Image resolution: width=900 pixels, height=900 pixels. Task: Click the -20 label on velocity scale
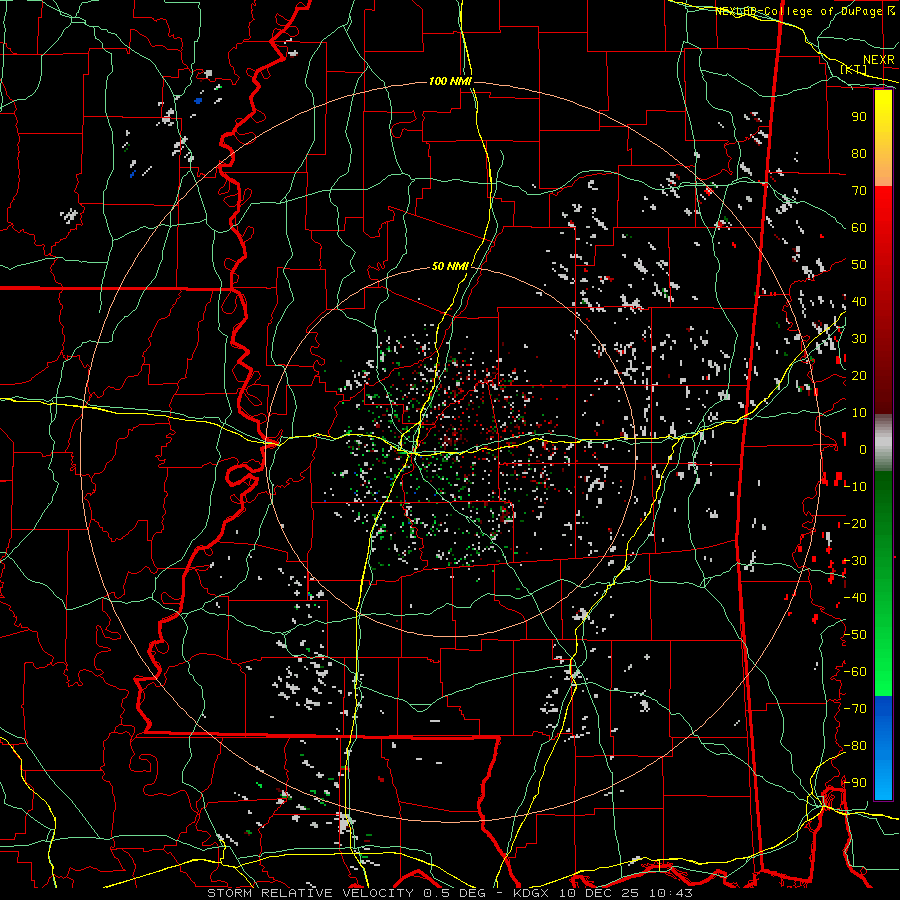855,523
